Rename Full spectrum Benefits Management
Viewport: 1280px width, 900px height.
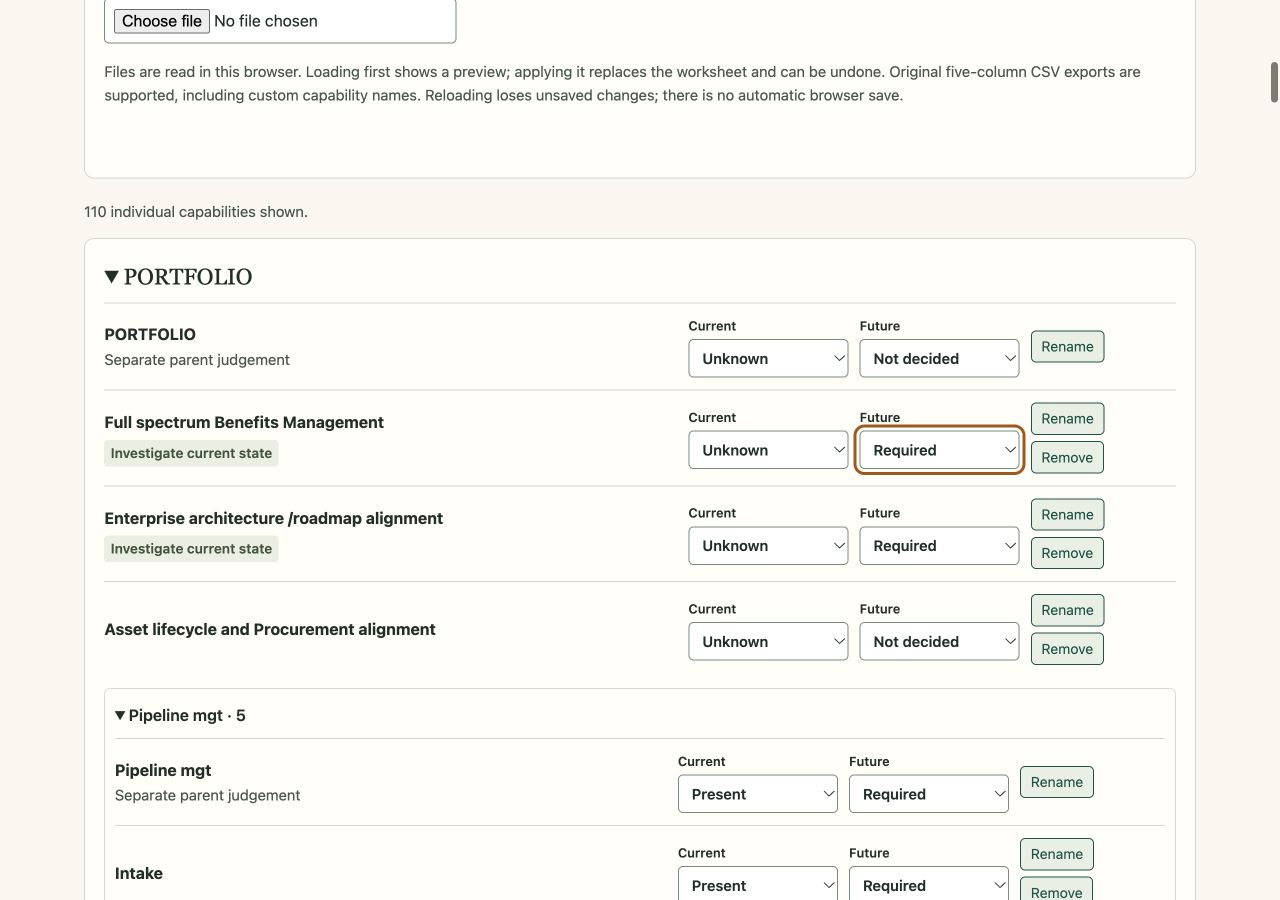(x=1067, y=419)
